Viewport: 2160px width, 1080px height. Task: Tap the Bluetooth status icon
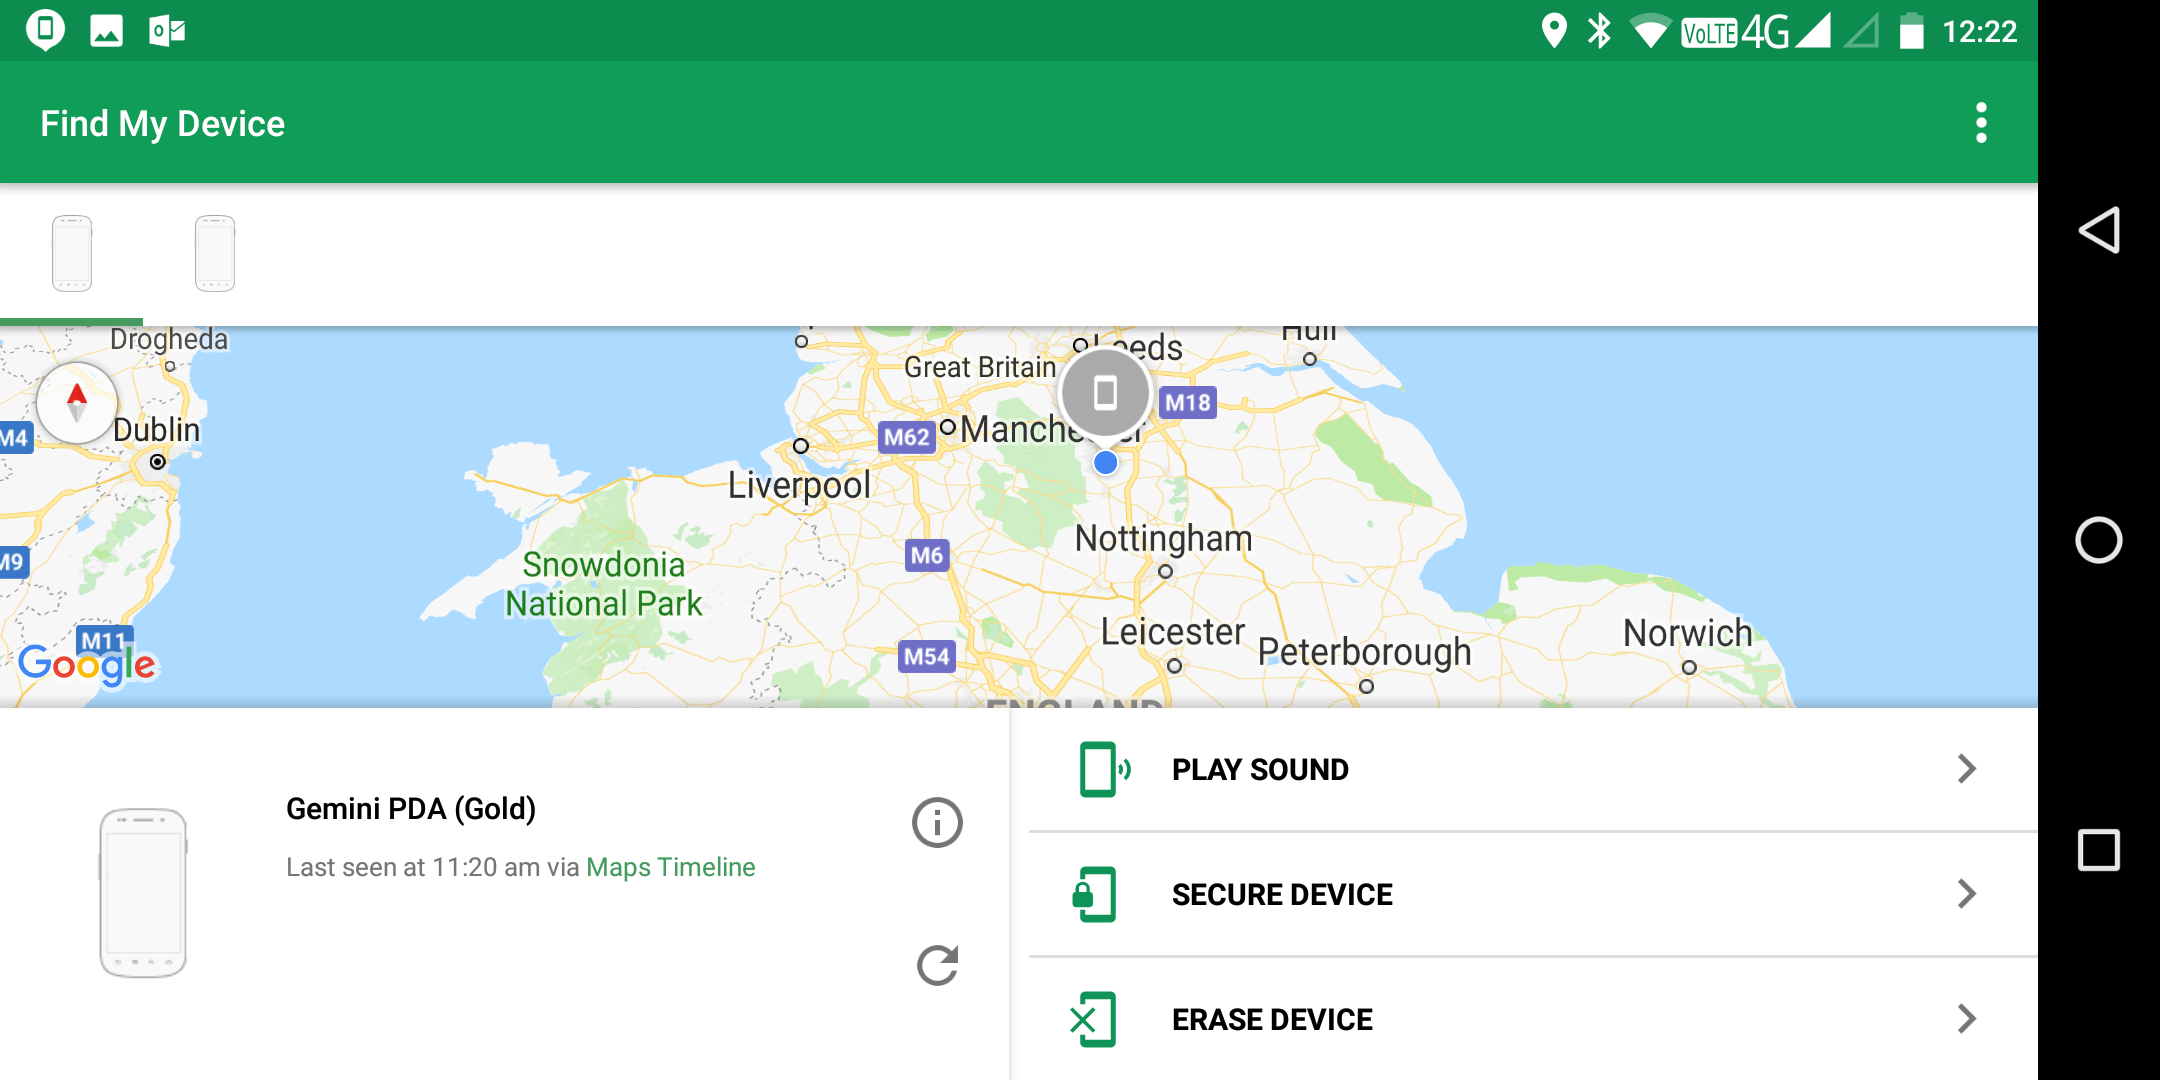[x=1600, y=31]
